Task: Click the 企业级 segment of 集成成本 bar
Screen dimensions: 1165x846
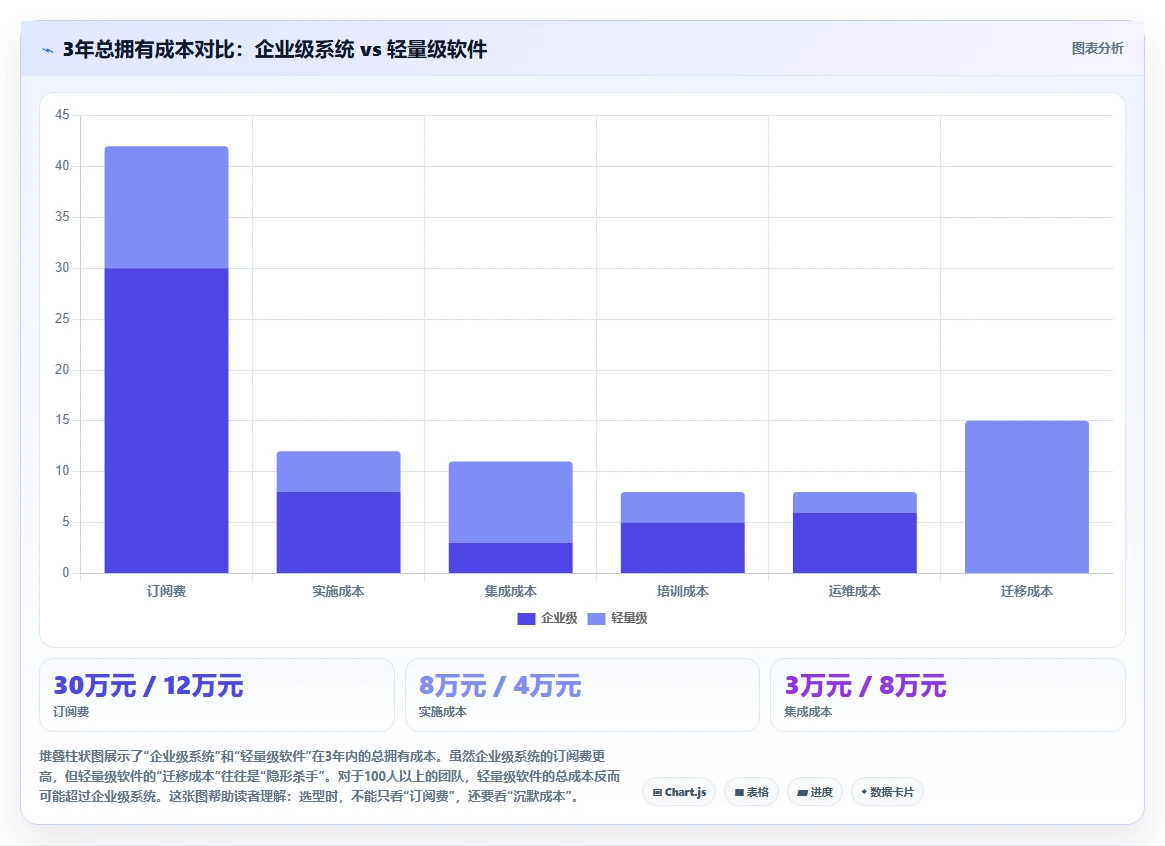Action: pyautogui.click(x=510, y=558)
